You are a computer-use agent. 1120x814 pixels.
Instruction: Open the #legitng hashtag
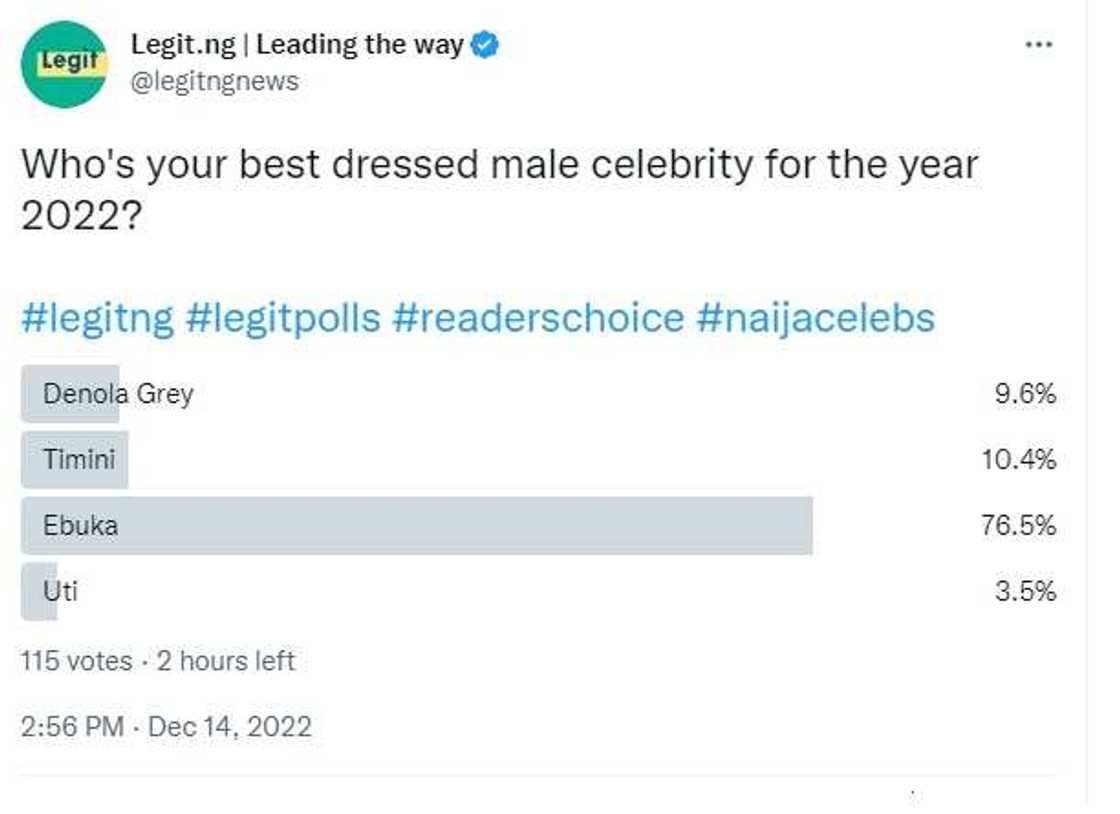click(97, 318)
